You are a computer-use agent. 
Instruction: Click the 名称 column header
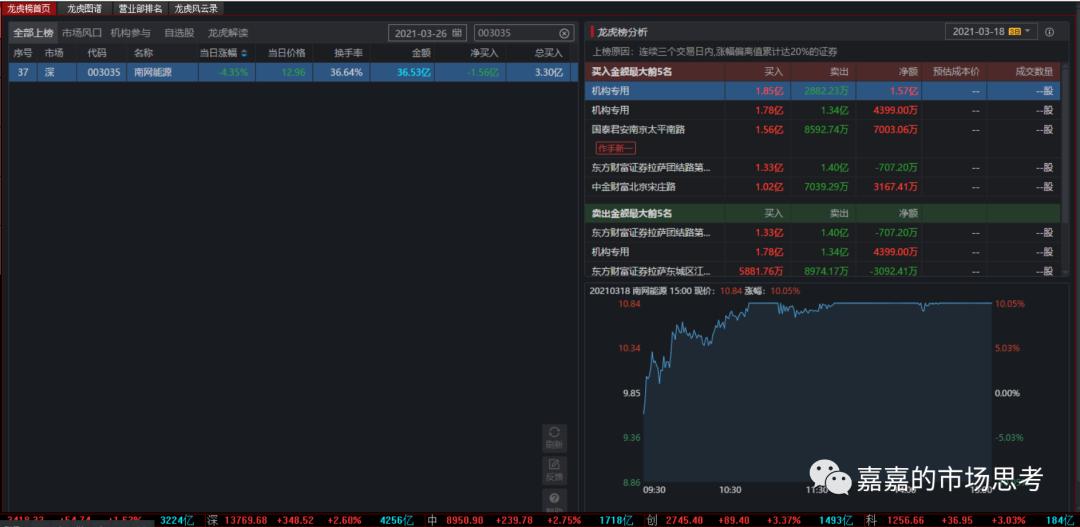click(x=143, y=53)
